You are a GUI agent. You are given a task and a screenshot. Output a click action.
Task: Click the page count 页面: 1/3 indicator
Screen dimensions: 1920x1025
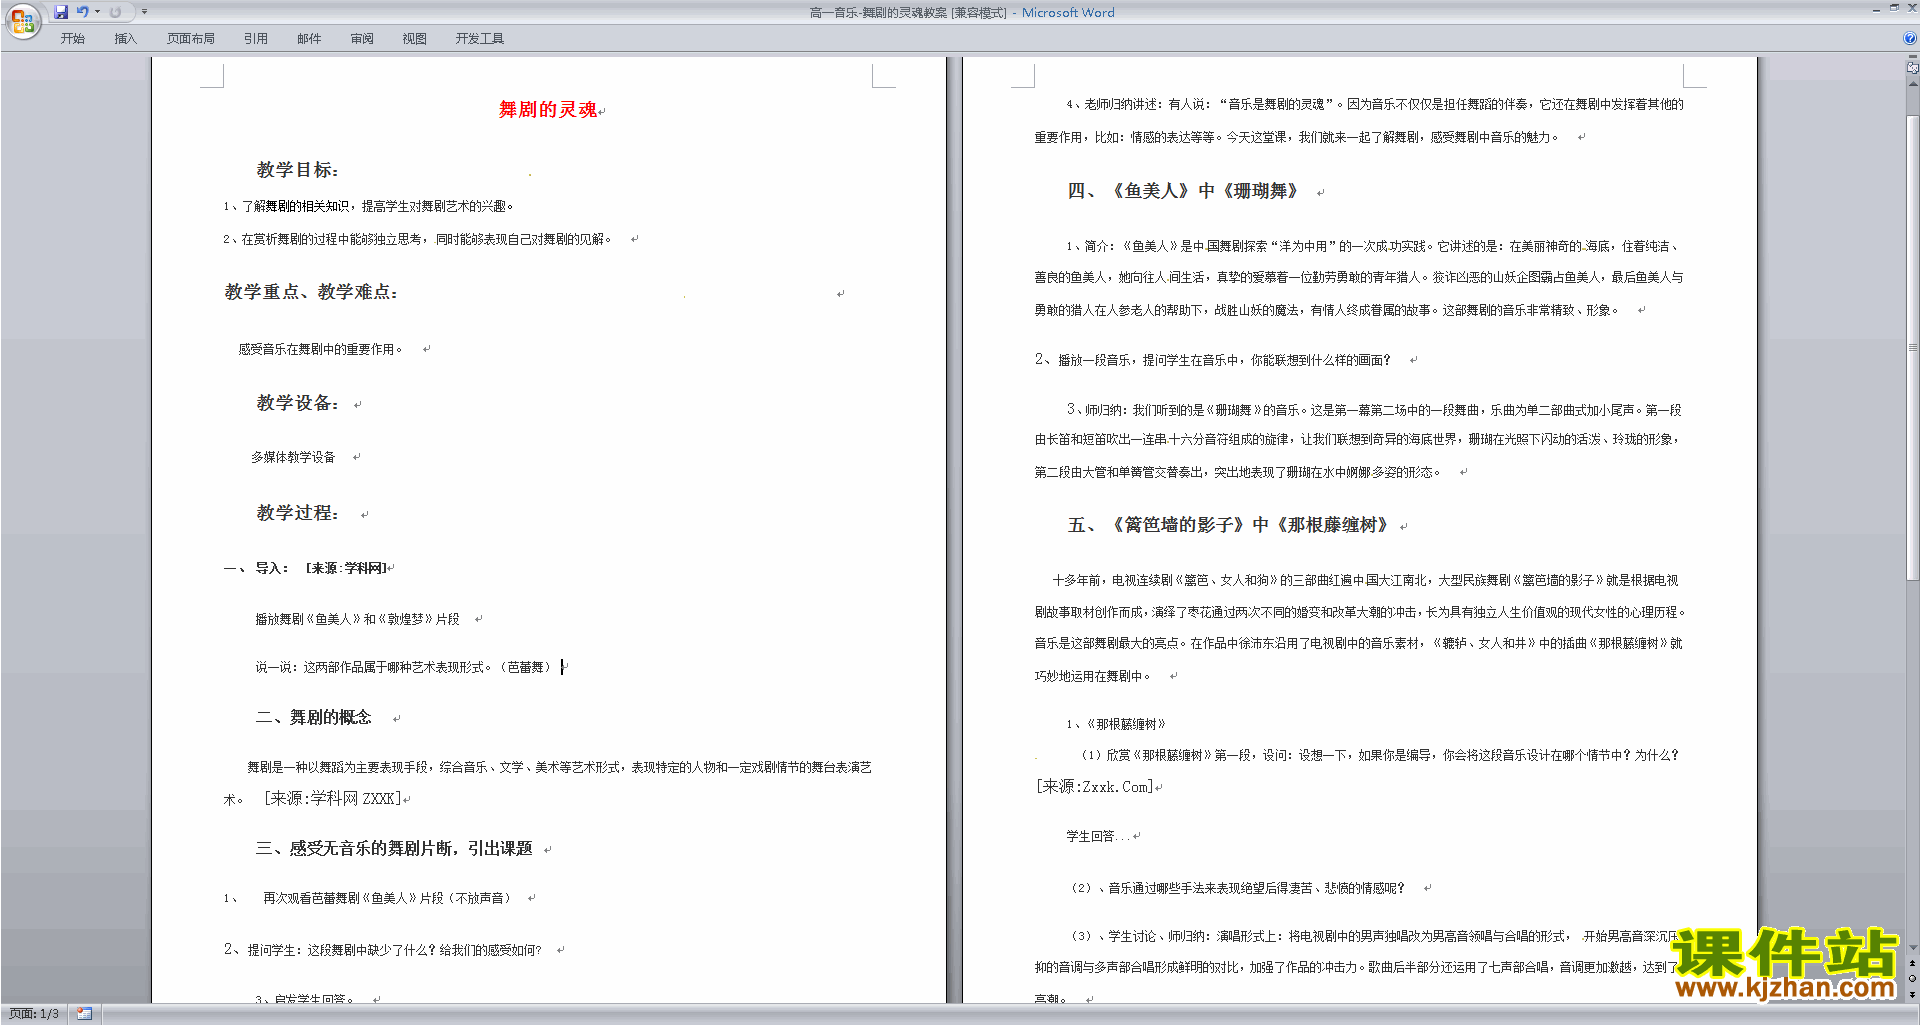[x=34, y=1013]
